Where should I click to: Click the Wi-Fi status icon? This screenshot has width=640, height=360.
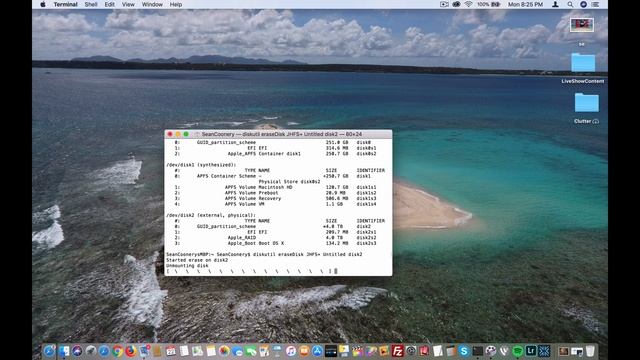point(469,4)
